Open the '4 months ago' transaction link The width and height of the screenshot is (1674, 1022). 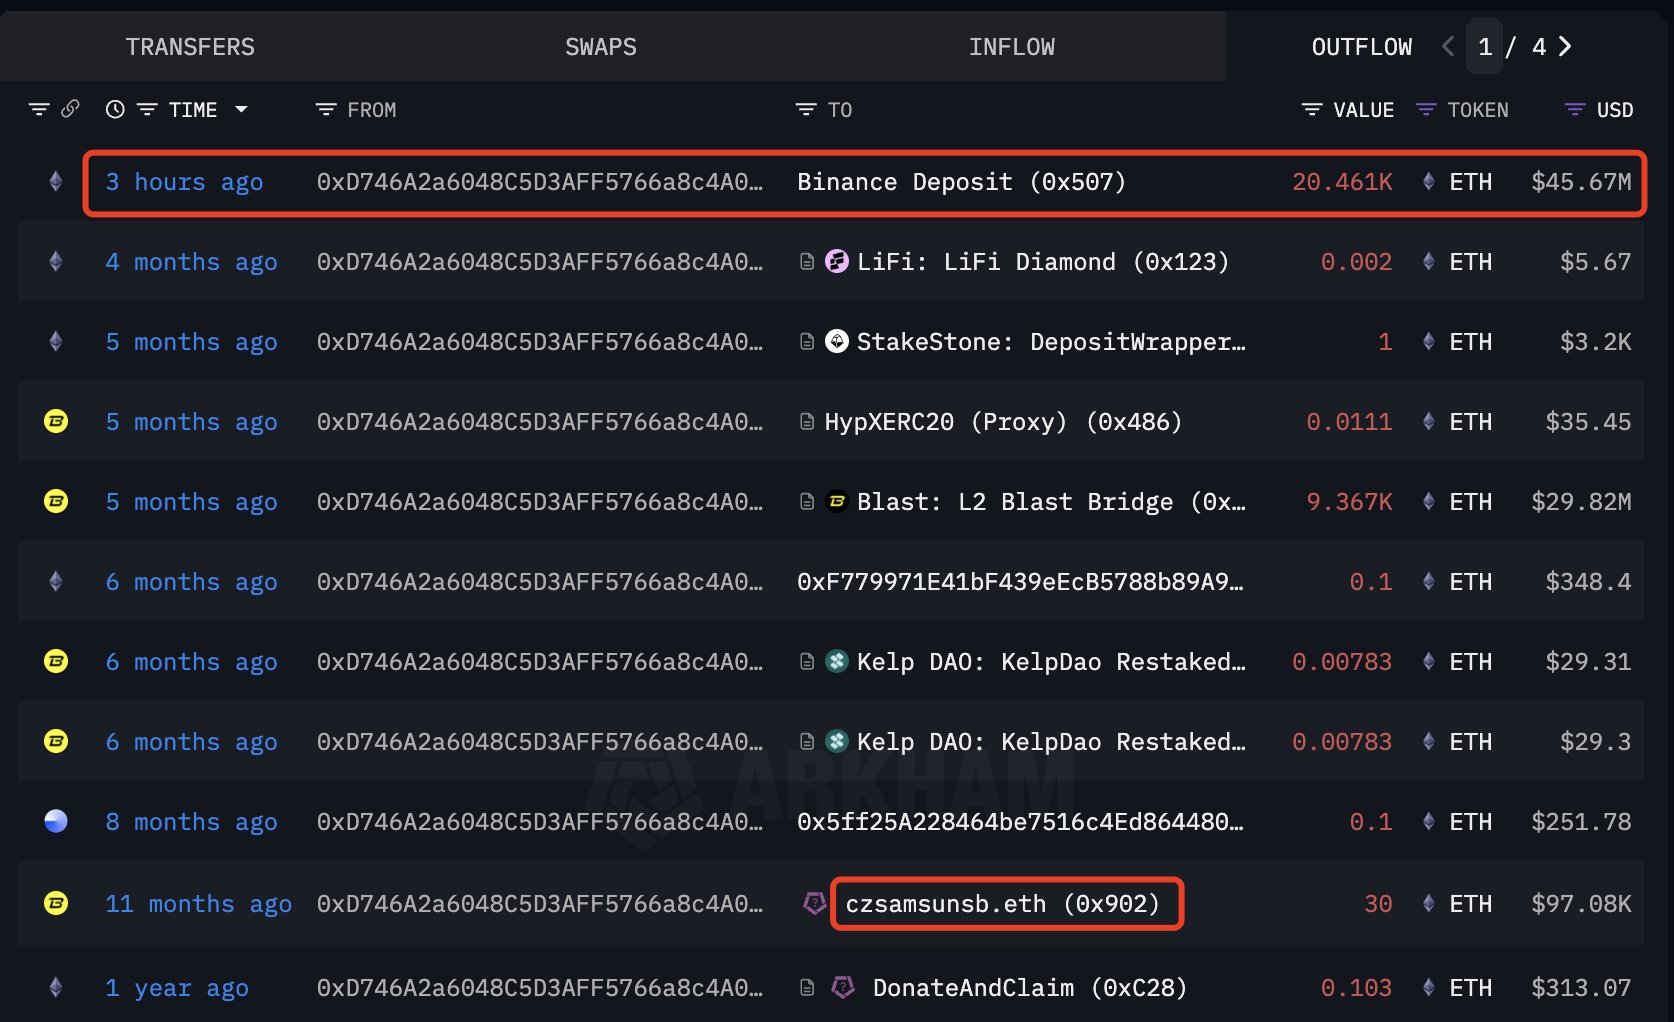coord(191,262)
